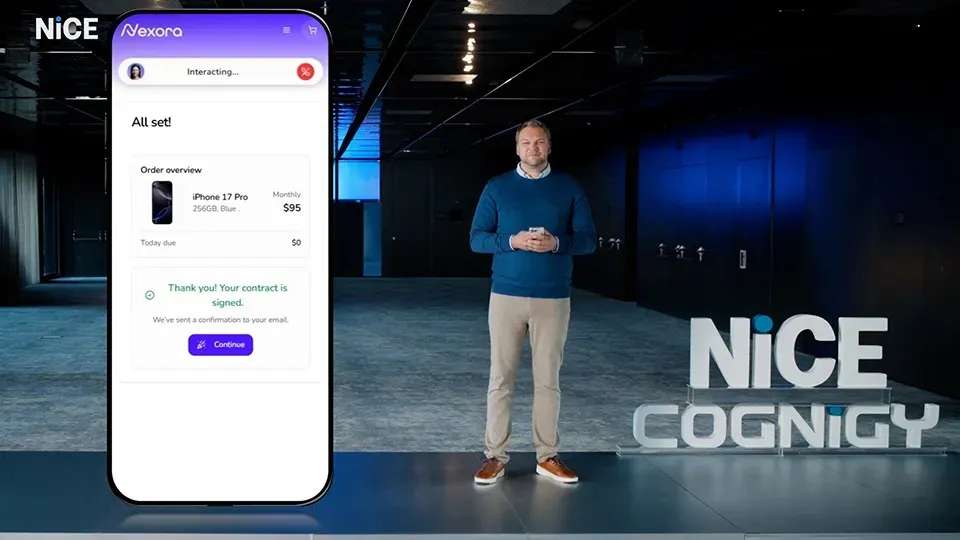Click the NiCE logo in top-left corner

(66, 29)
